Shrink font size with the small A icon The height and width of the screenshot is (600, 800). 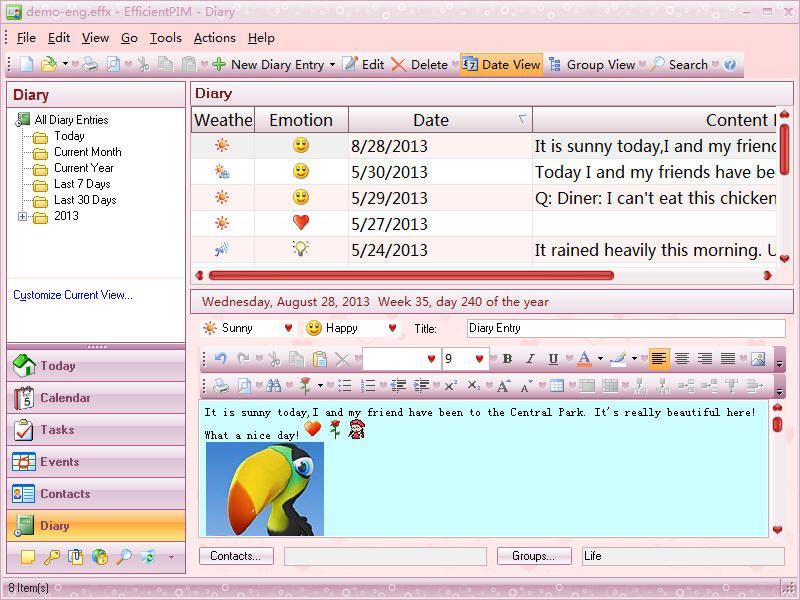point(526,386)
